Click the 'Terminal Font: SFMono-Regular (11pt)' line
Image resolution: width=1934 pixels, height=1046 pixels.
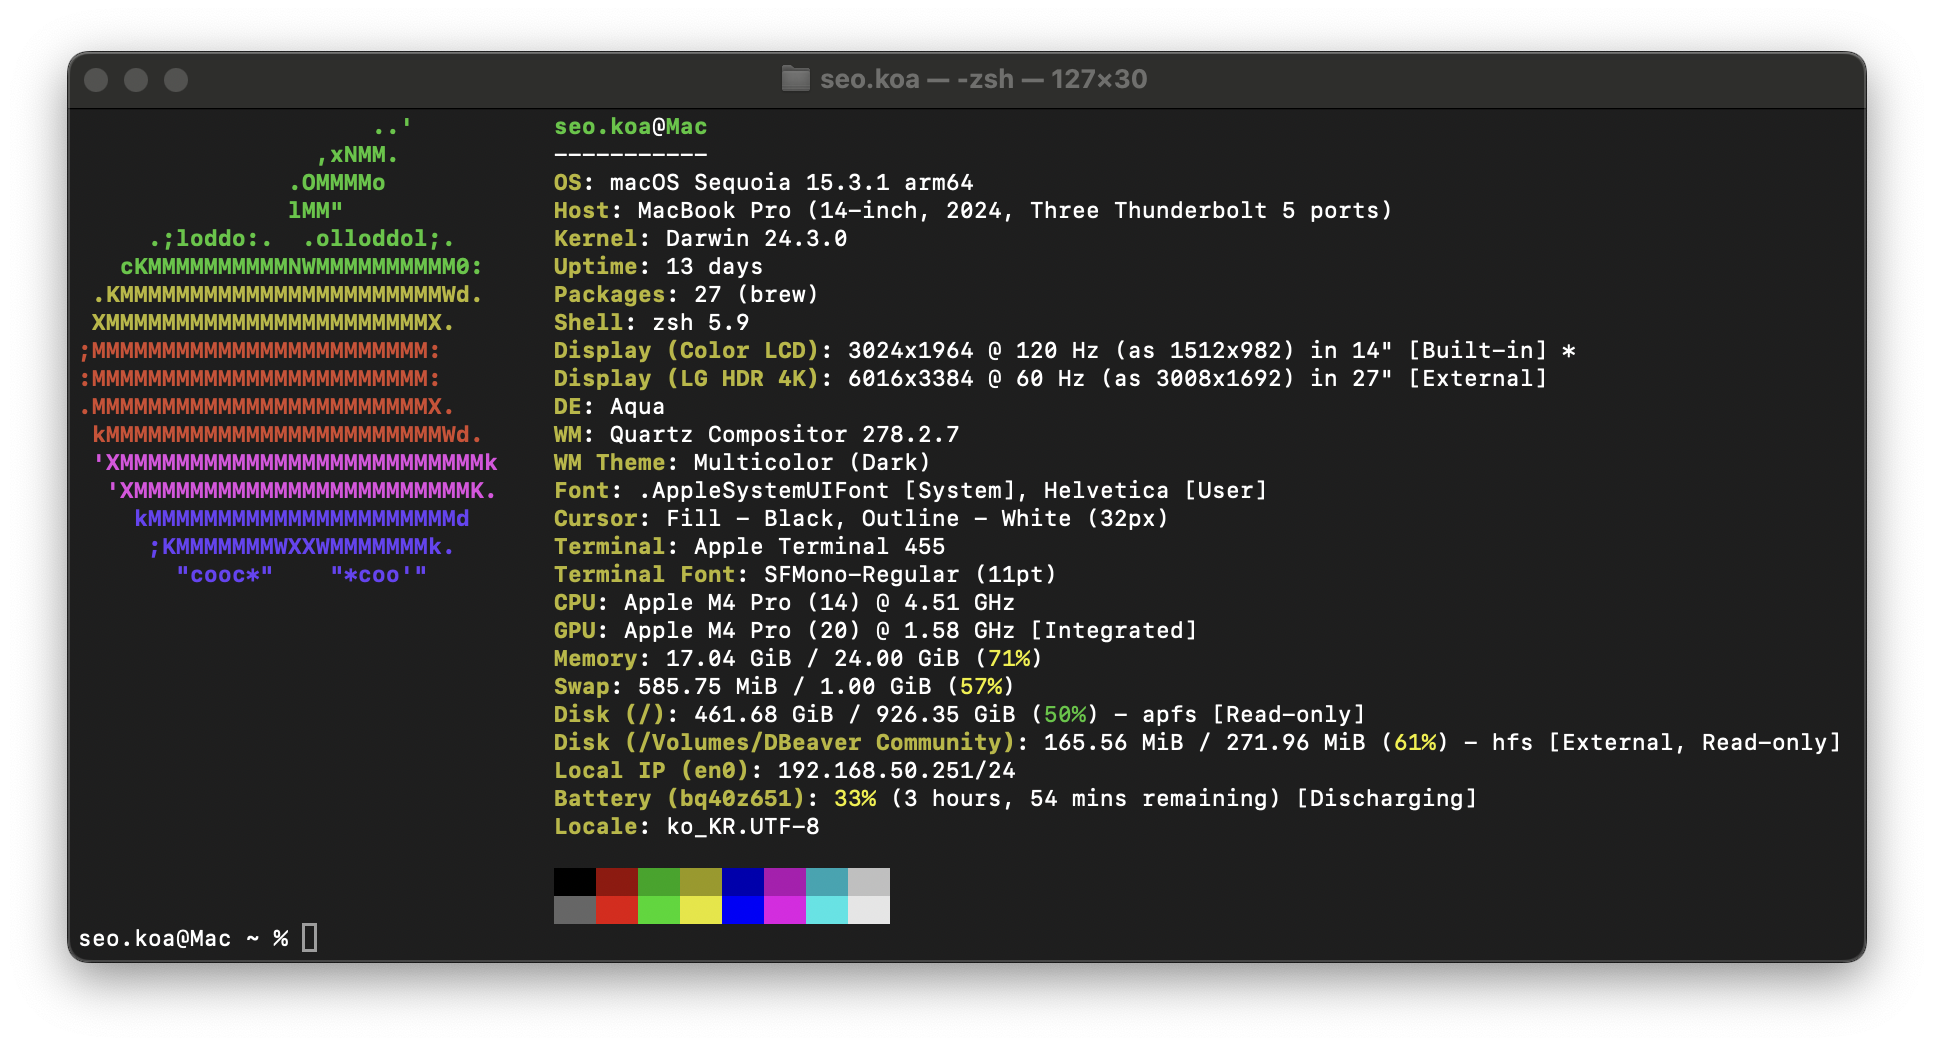click(x=806, y=575)
